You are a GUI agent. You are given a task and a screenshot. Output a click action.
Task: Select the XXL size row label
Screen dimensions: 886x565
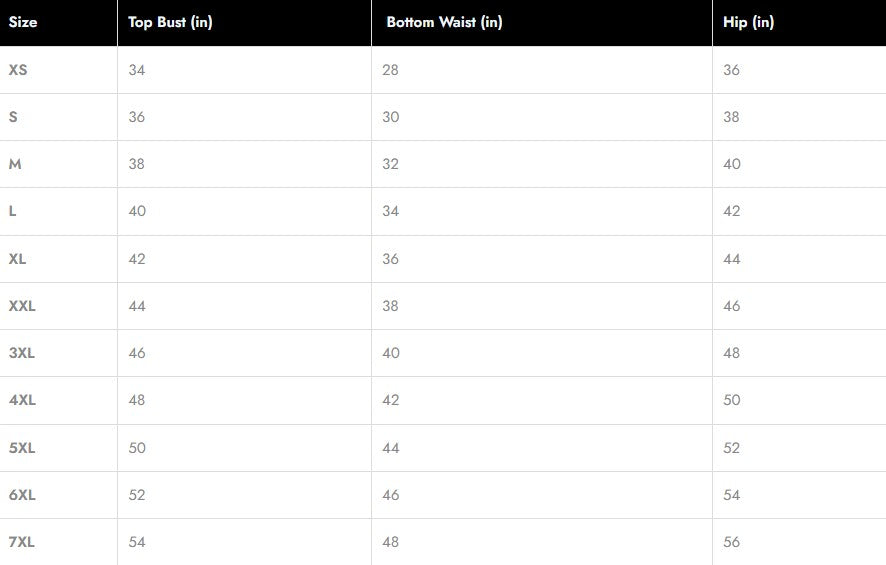tap(22, 306)
